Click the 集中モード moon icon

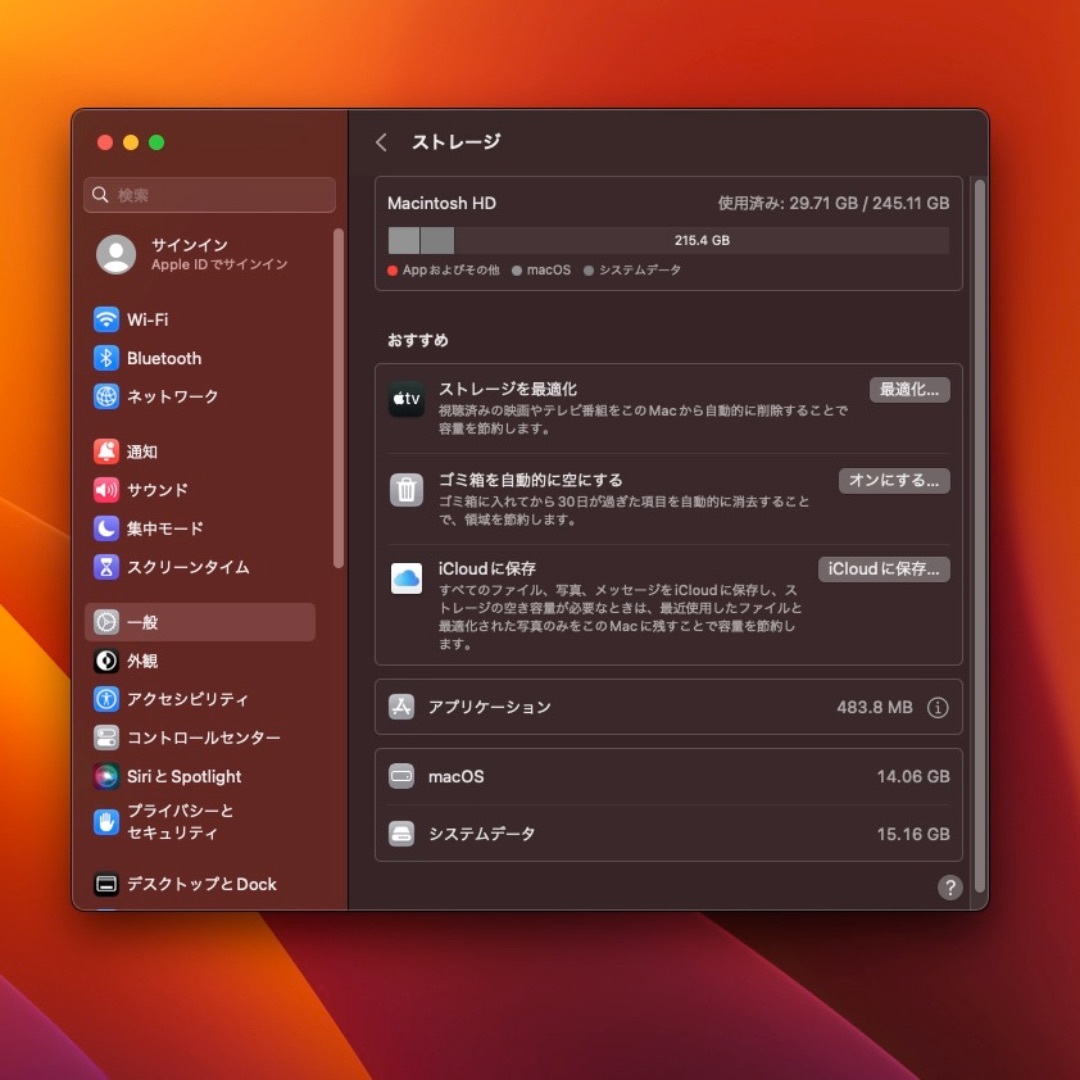coord(106,529)
